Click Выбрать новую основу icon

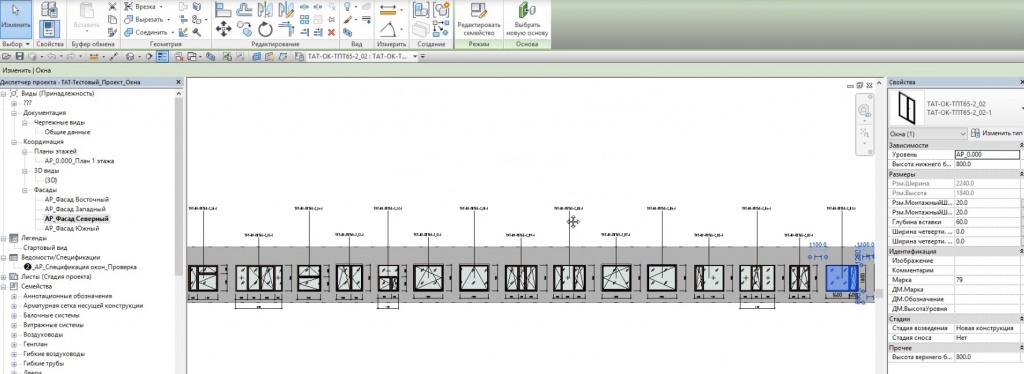point(527,20)
